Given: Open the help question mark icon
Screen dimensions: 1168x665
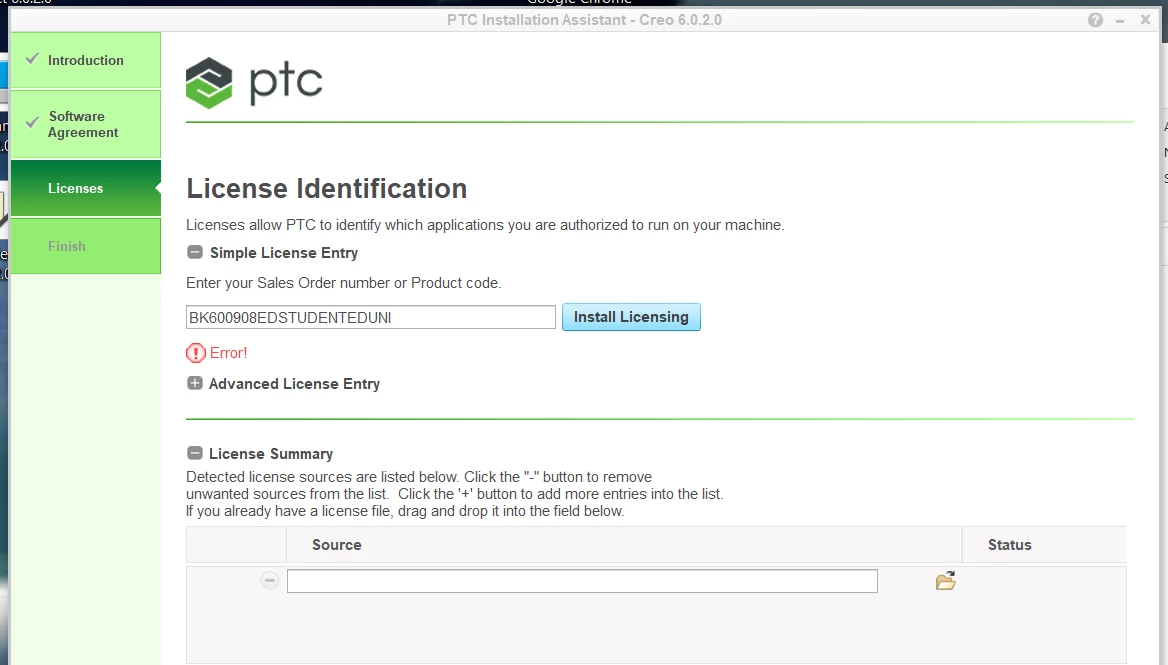Looking at the screenshot, I should pos(1095,20).
